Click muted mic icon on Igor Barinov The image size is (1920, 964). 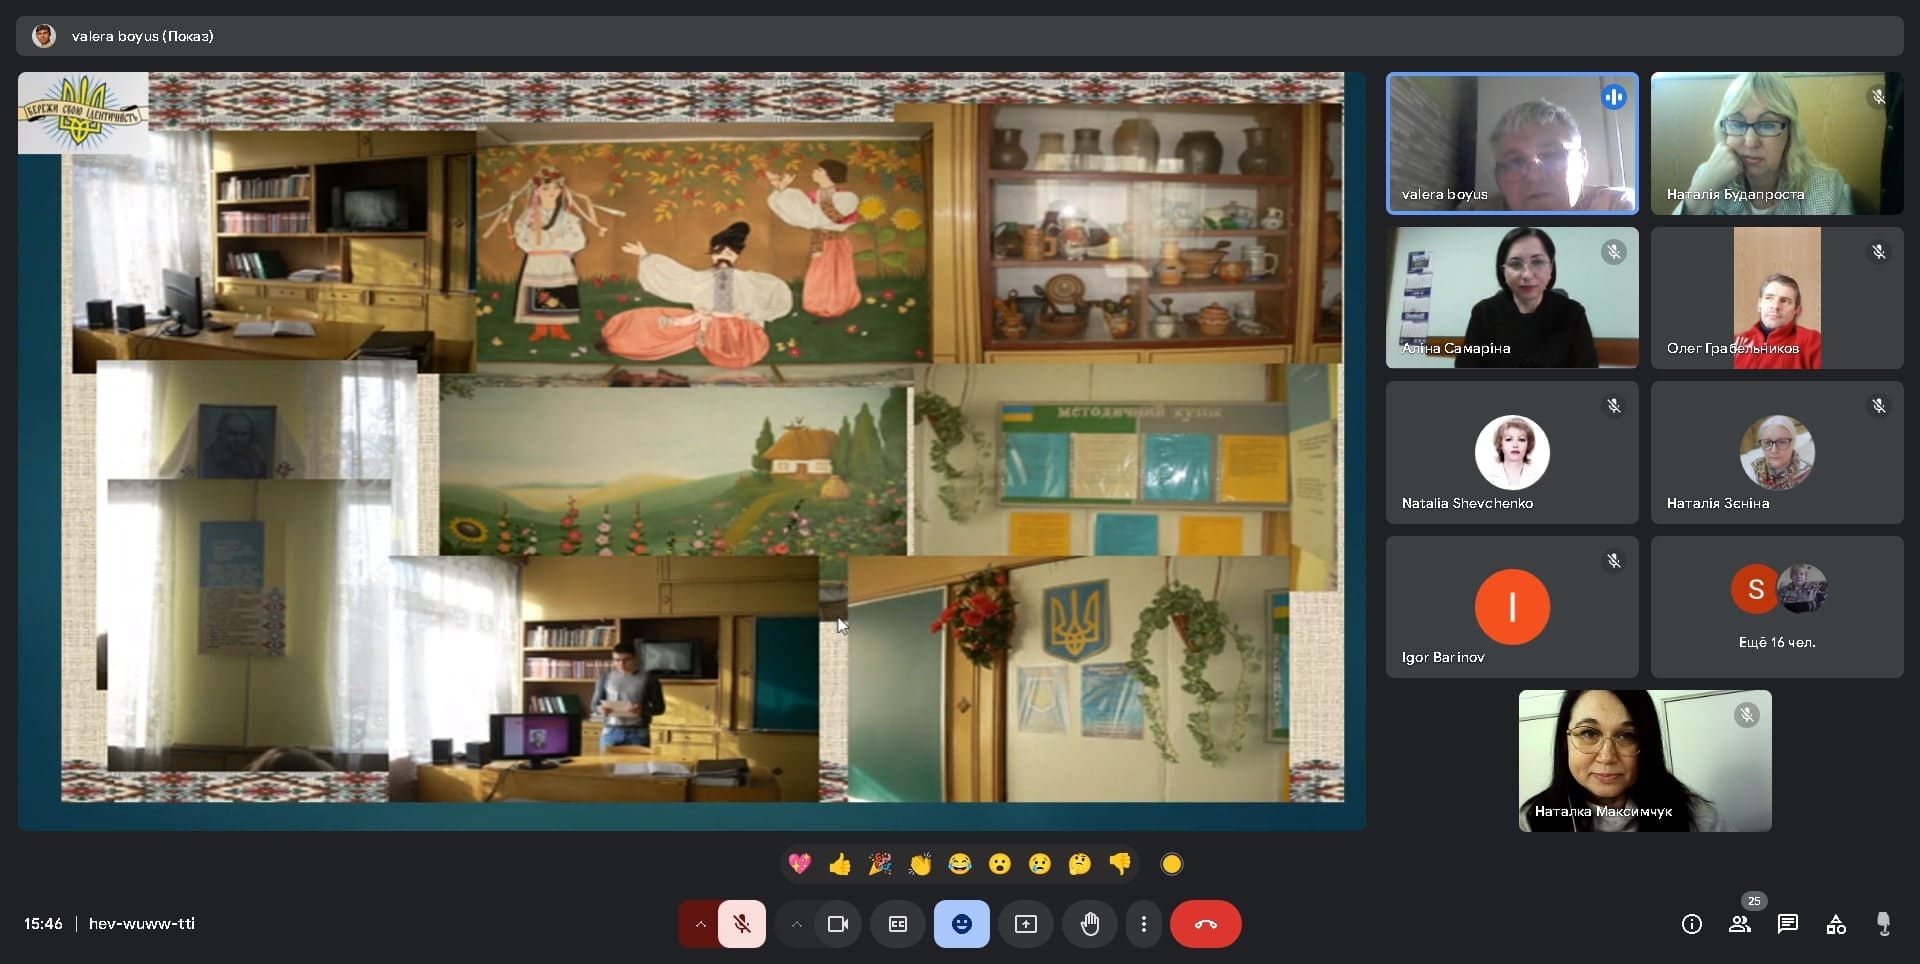click(1613, 561)
